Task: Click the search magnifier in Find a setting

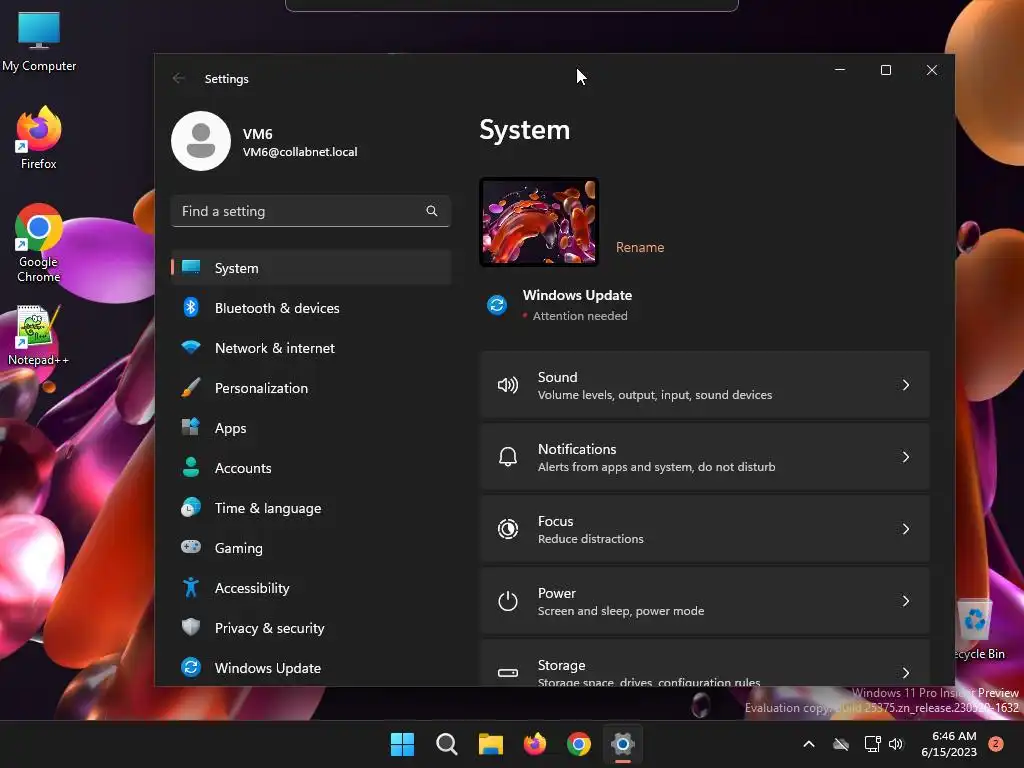Action: pos(432,211)
